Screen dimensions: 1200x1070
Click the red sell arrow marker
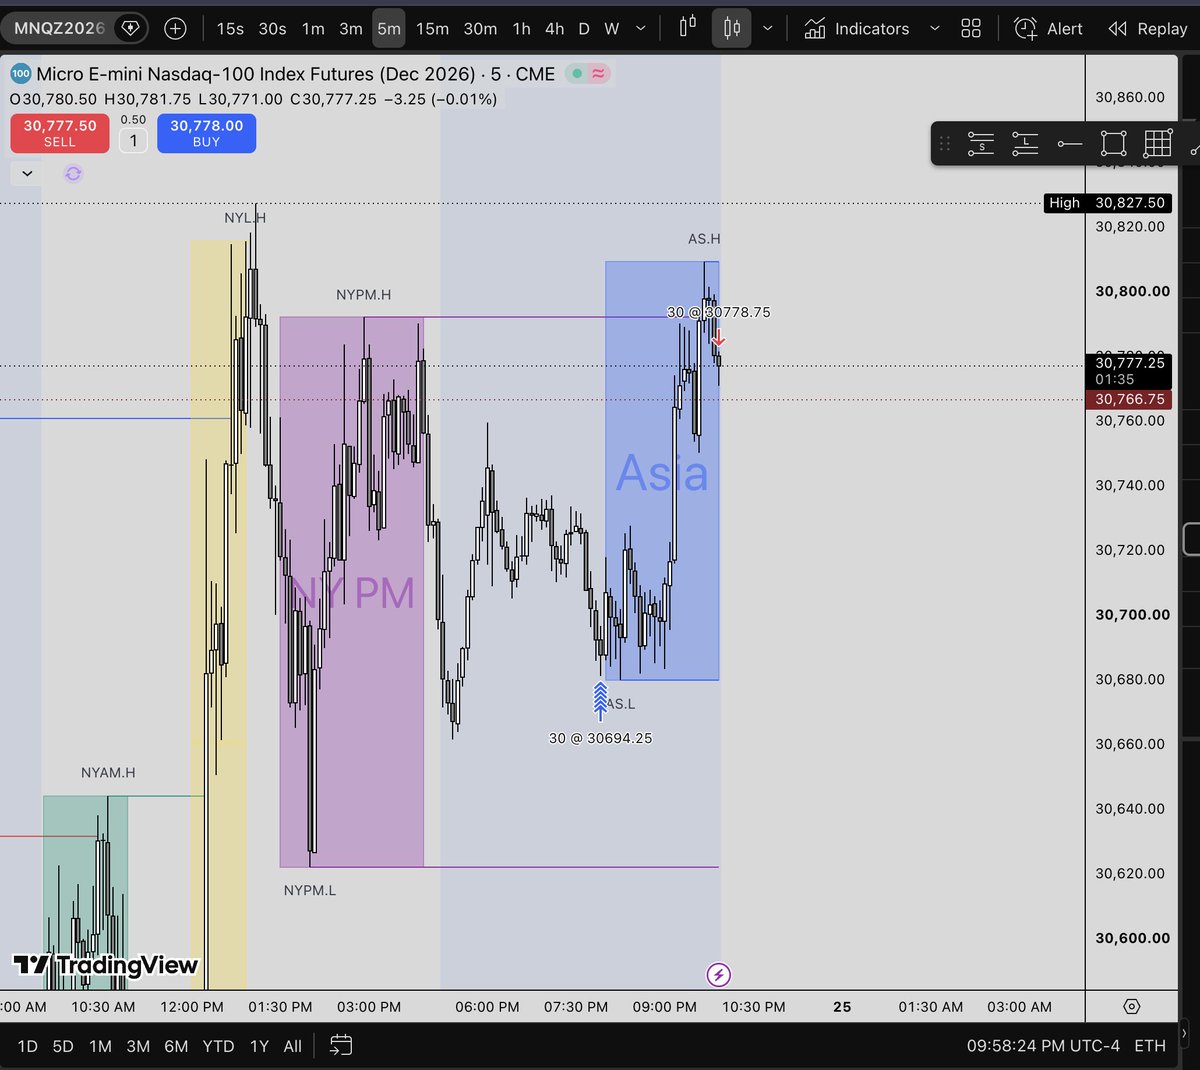pyautogui.click(x=718, y=338)
